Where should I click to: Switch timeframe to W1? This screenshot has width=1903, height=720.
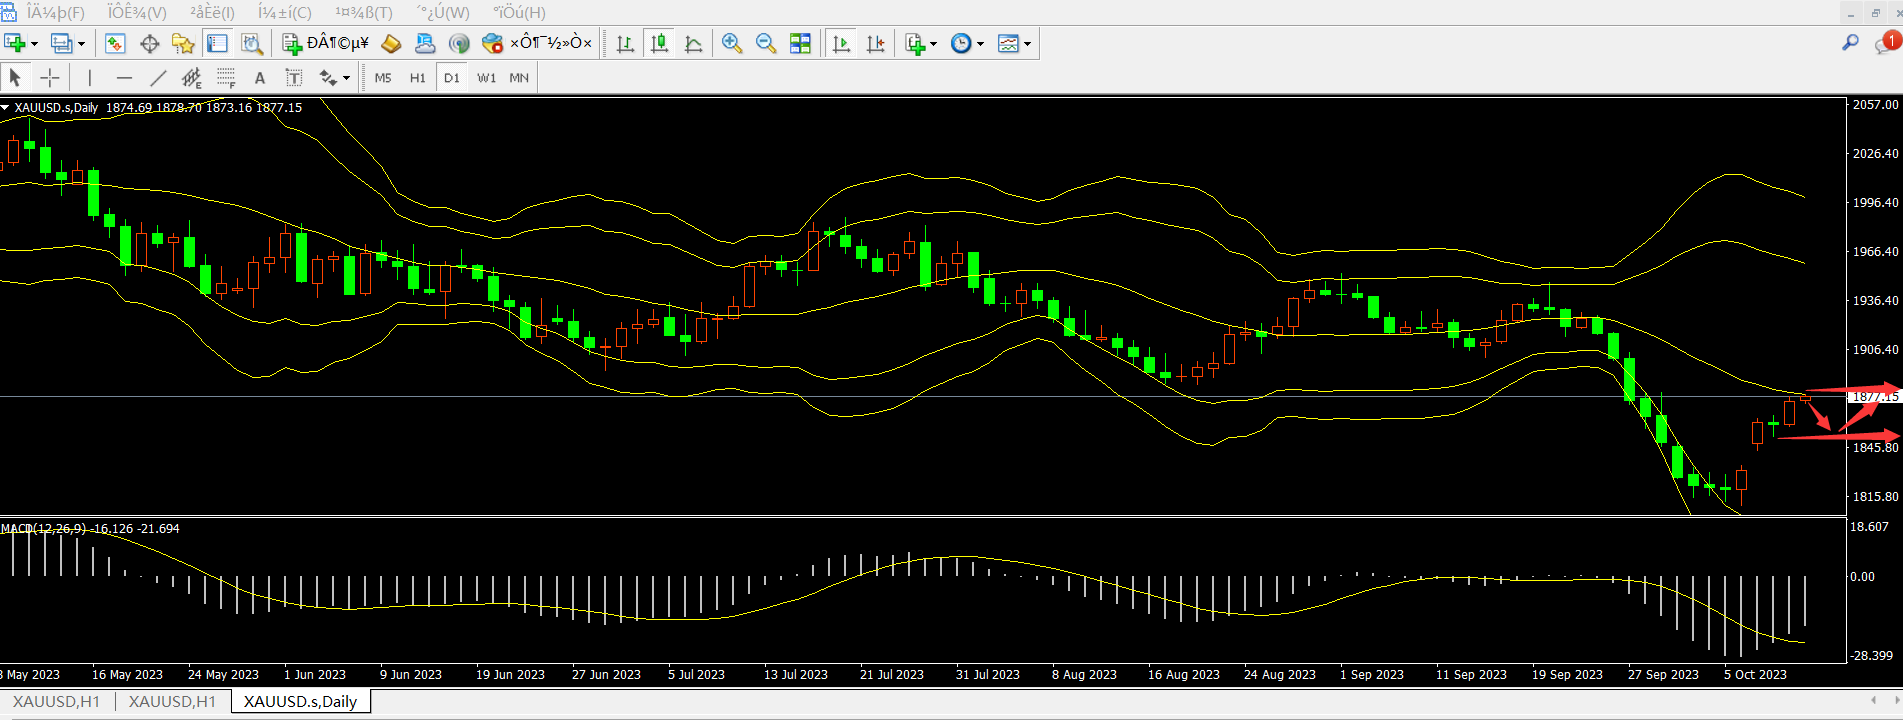[x=486, y=77]
